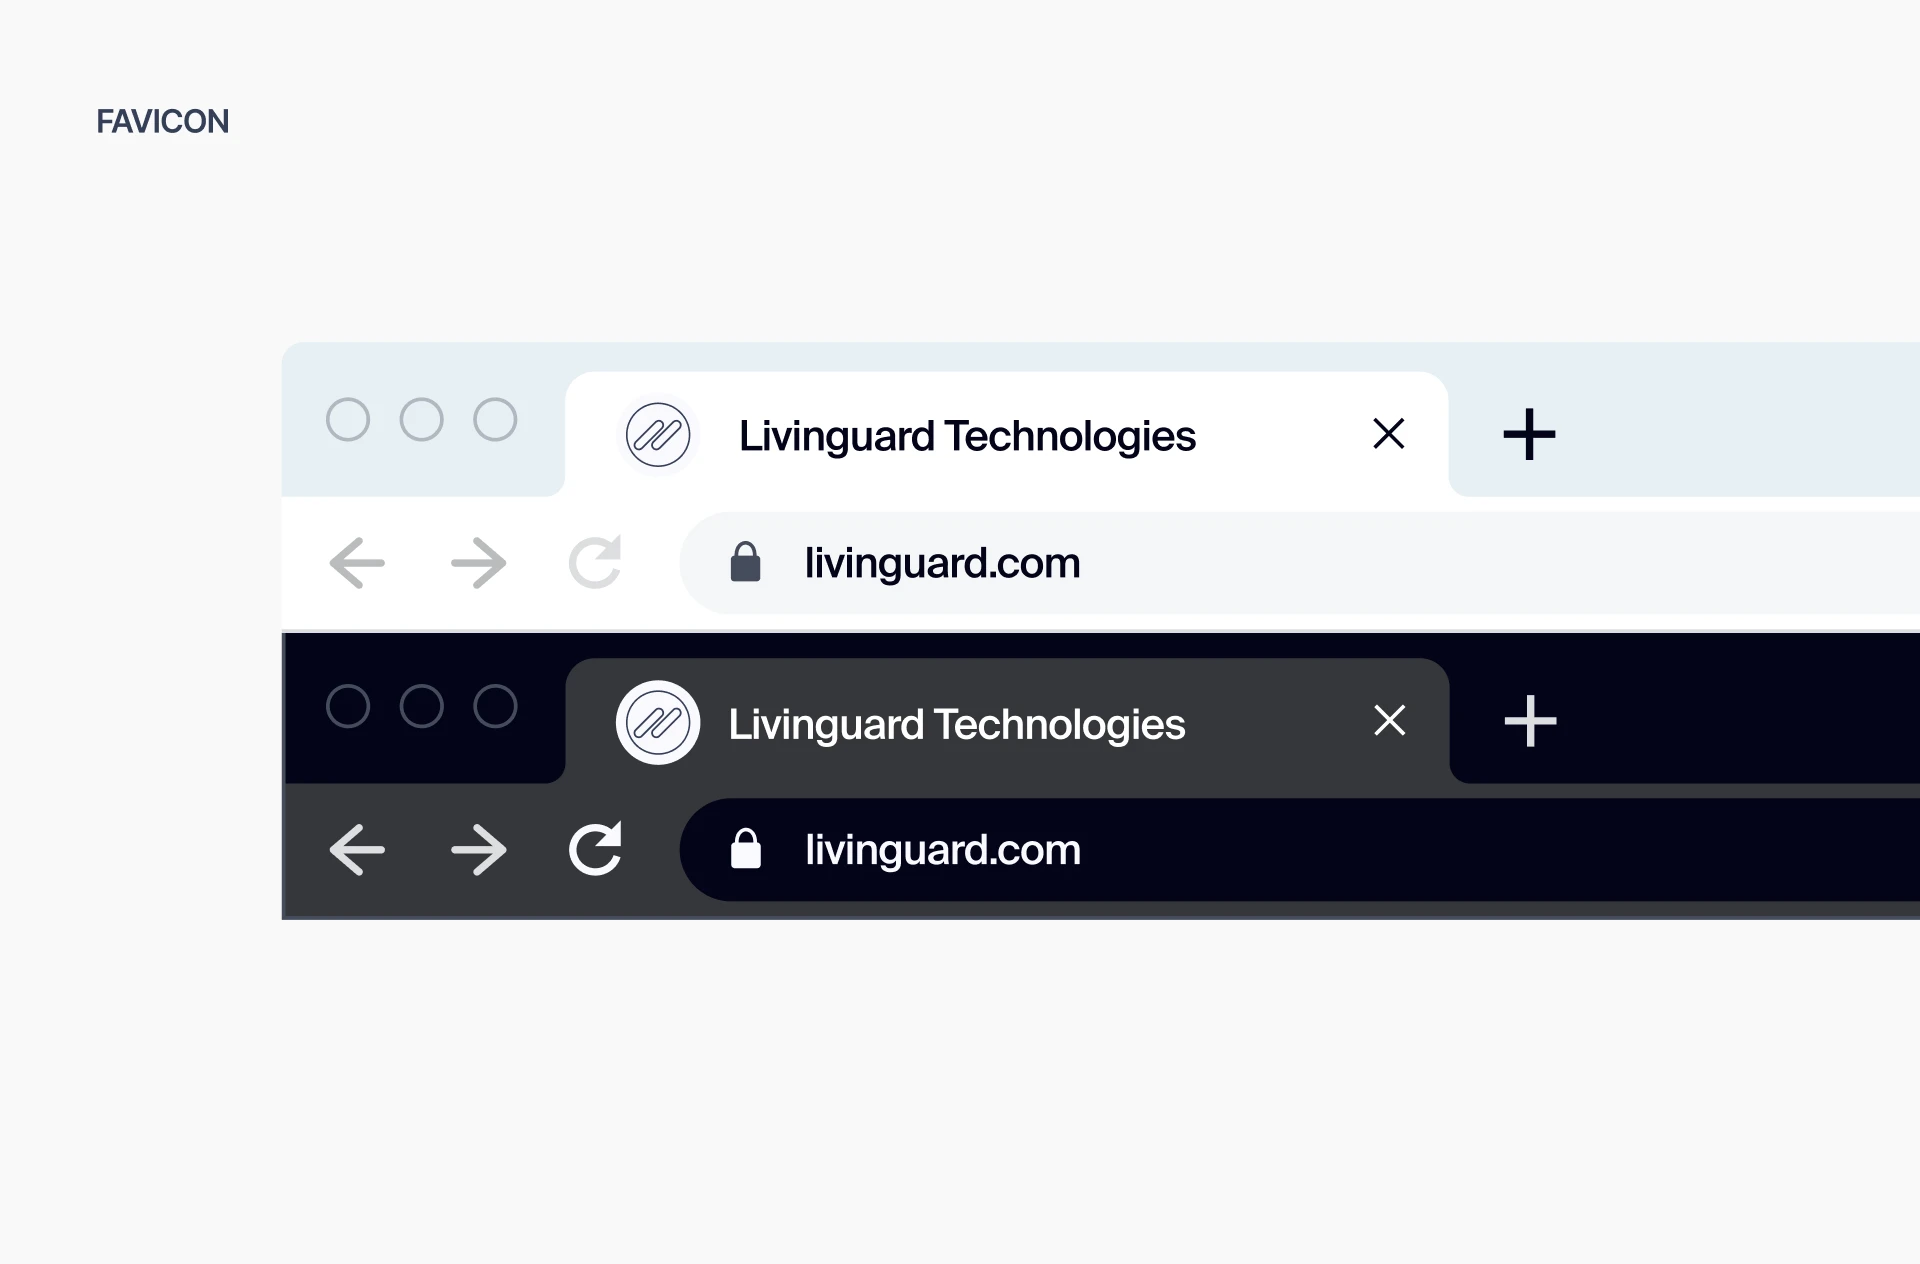Click the livinguard.com address field in light browser

[1300, 563]
